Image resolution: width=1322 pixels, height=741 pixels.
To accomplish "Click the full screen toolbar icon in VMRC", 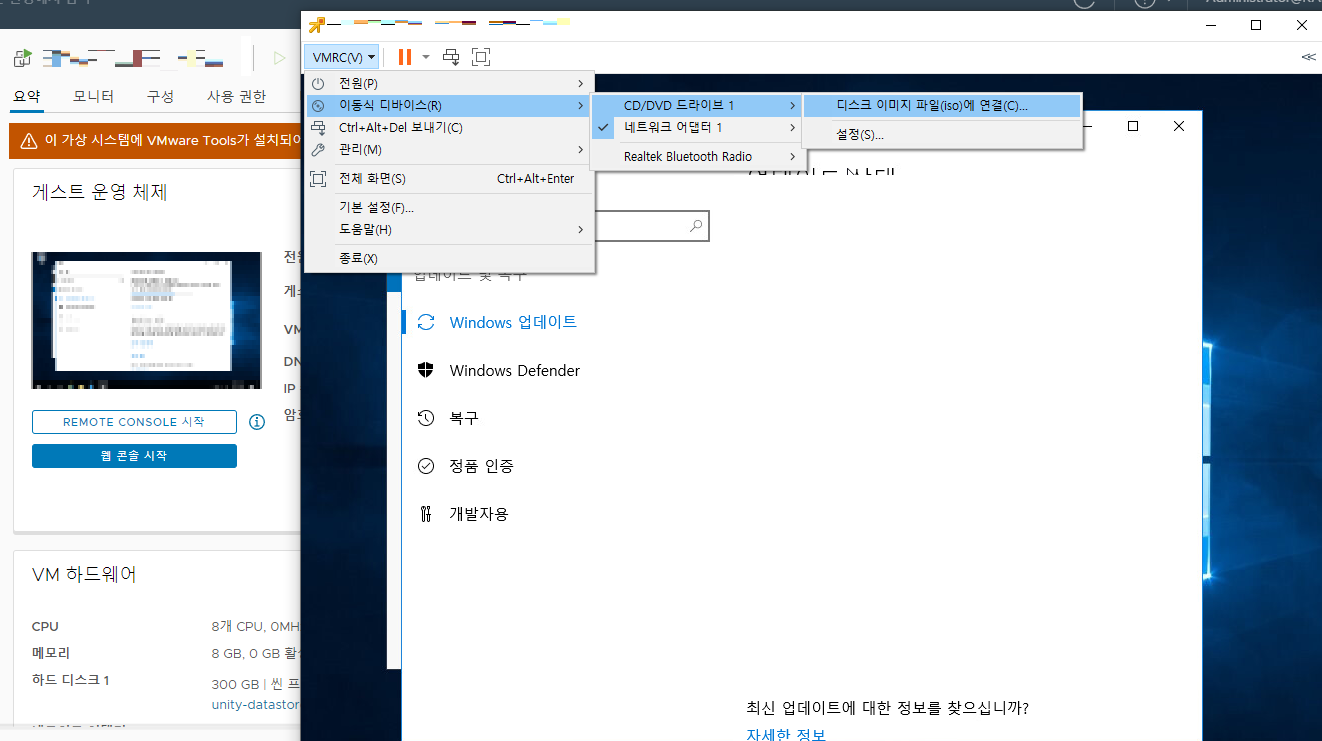I will tap(481, 57).
